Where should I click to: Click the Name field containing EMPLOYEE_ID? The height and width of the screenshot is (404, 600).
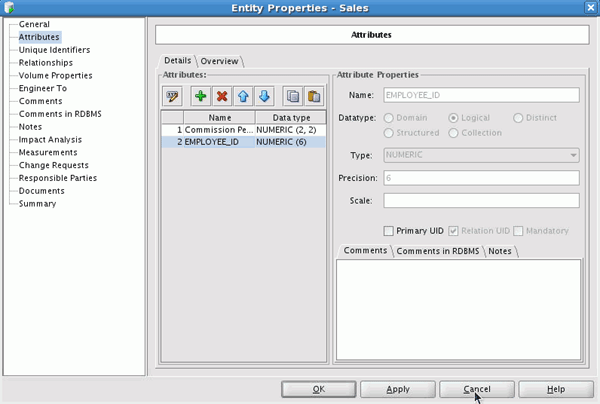click(x=481, y=95)
